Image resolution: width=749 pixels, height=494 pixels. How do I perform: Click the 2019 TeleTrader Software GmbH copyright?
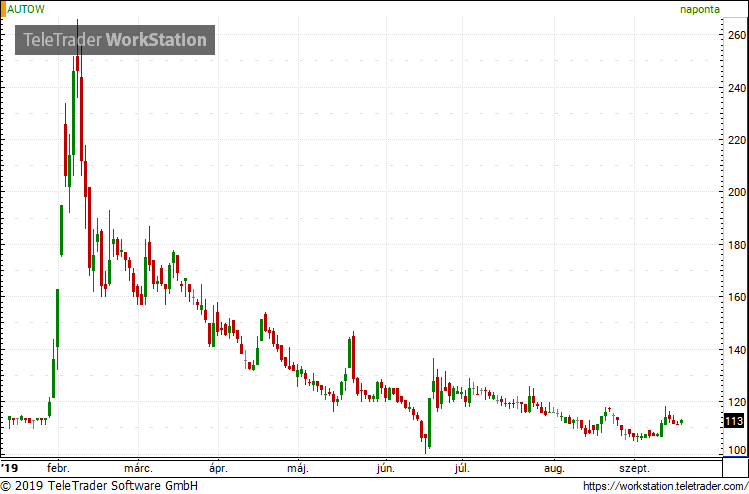point(99,486)
